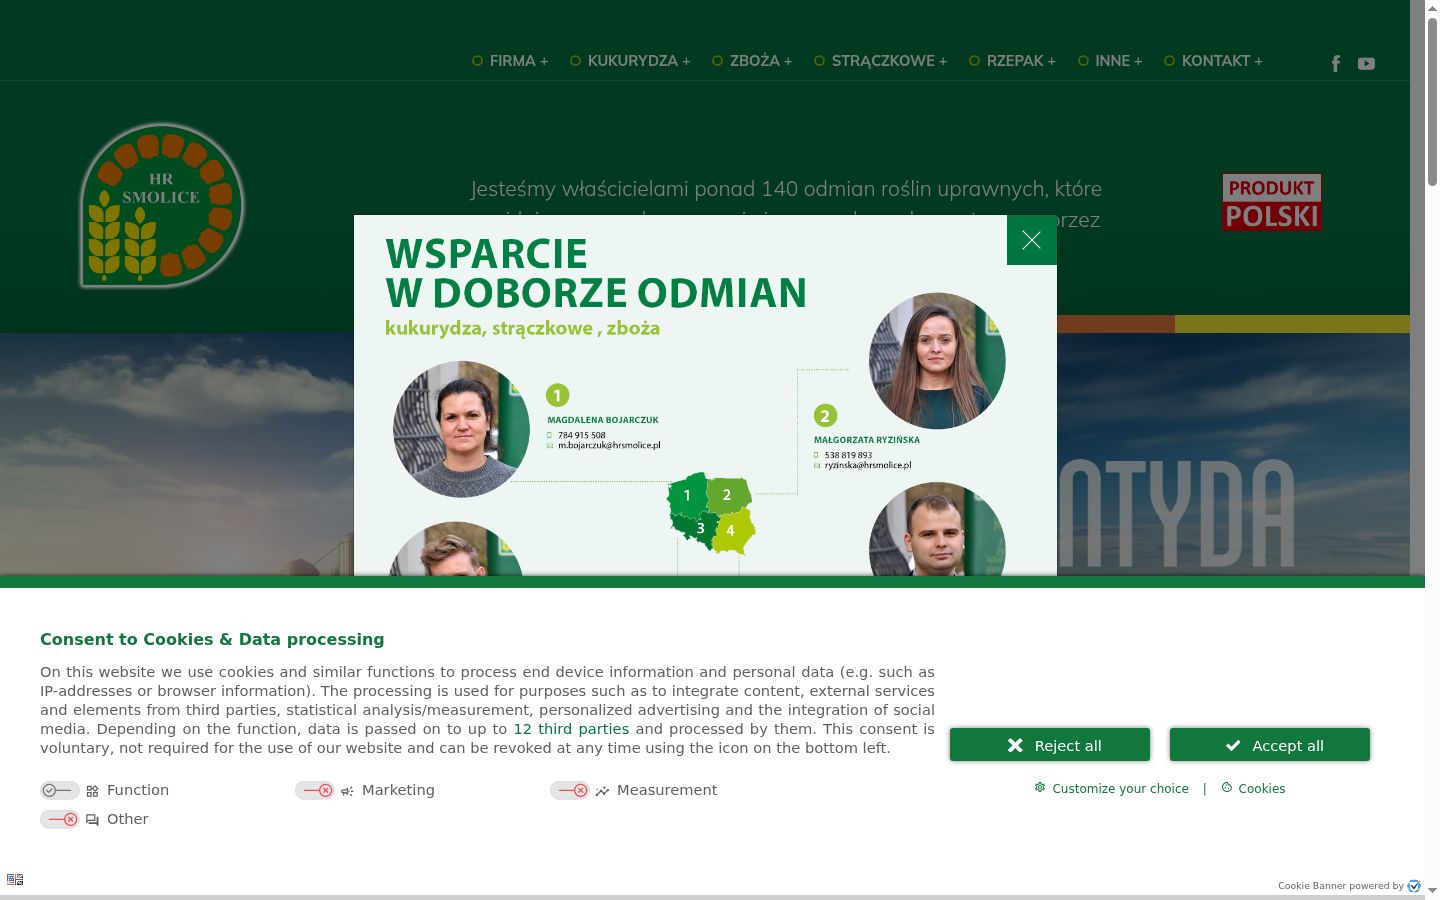1440x900 pixels.
Task: Click the region 1 marker on Poland map
Action: 687,495
